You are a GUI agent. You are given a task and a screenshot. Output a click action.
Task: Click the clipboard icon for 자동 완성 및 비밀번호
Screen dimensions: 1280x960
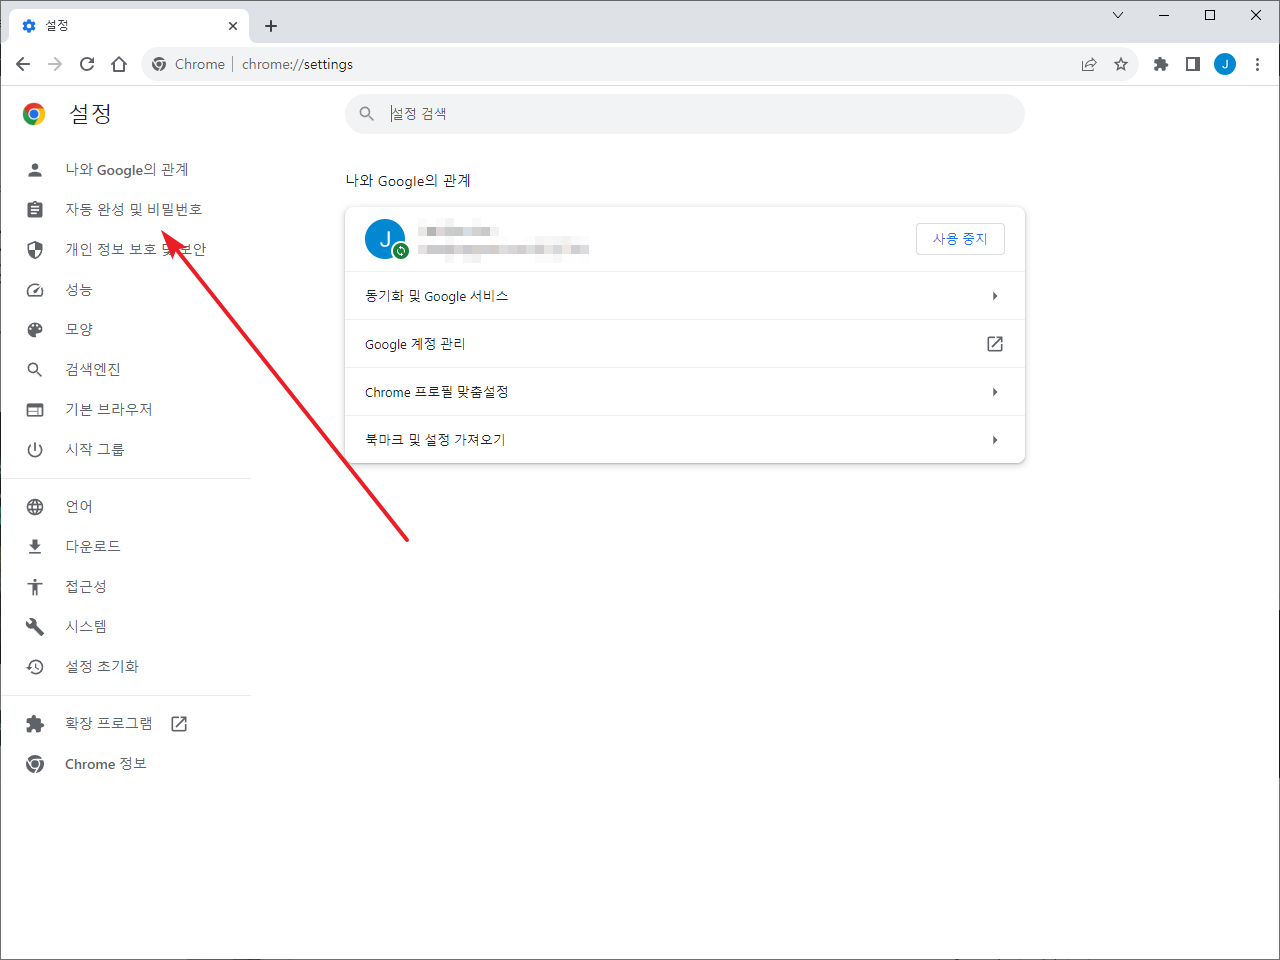[x=35, y=210]
